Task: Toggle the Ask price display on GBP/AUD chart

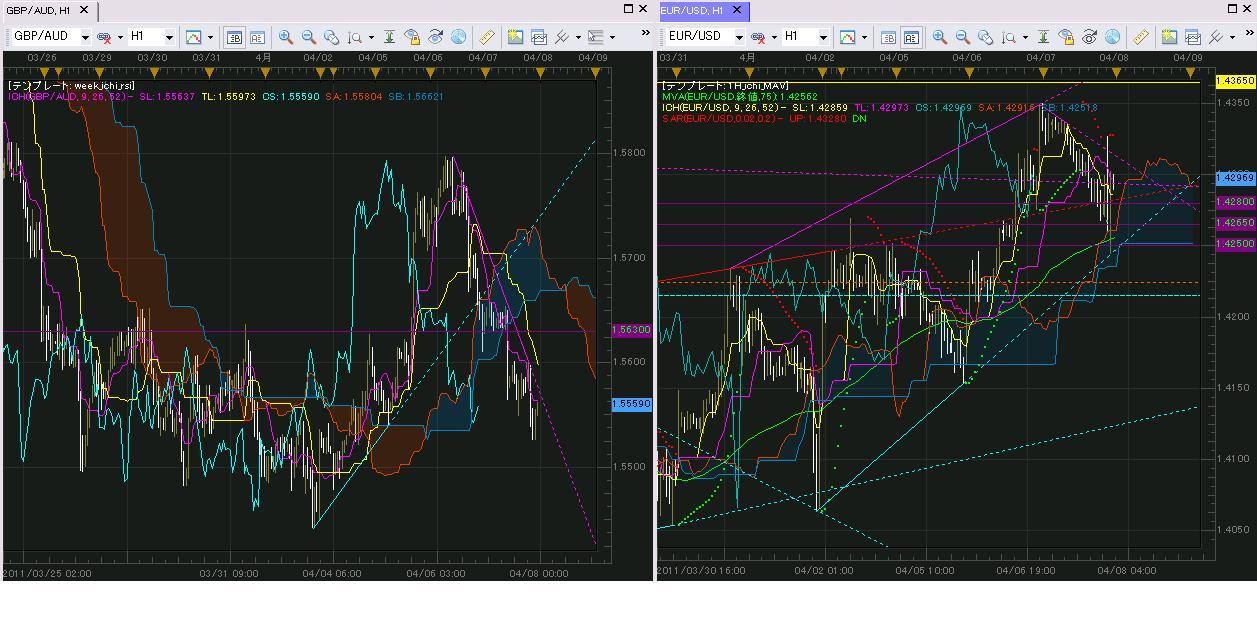Action: [x=257, y=37]
